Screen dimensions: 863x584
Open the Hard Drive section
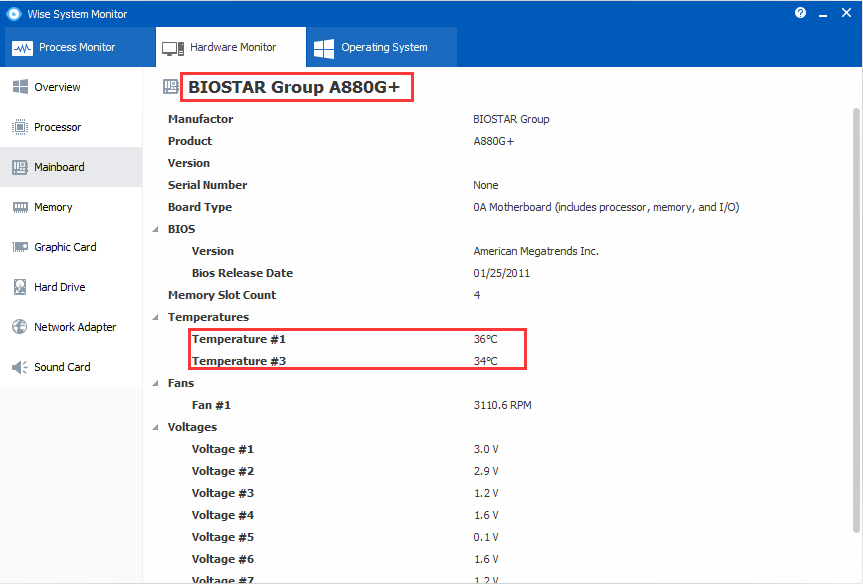point(71,287)
